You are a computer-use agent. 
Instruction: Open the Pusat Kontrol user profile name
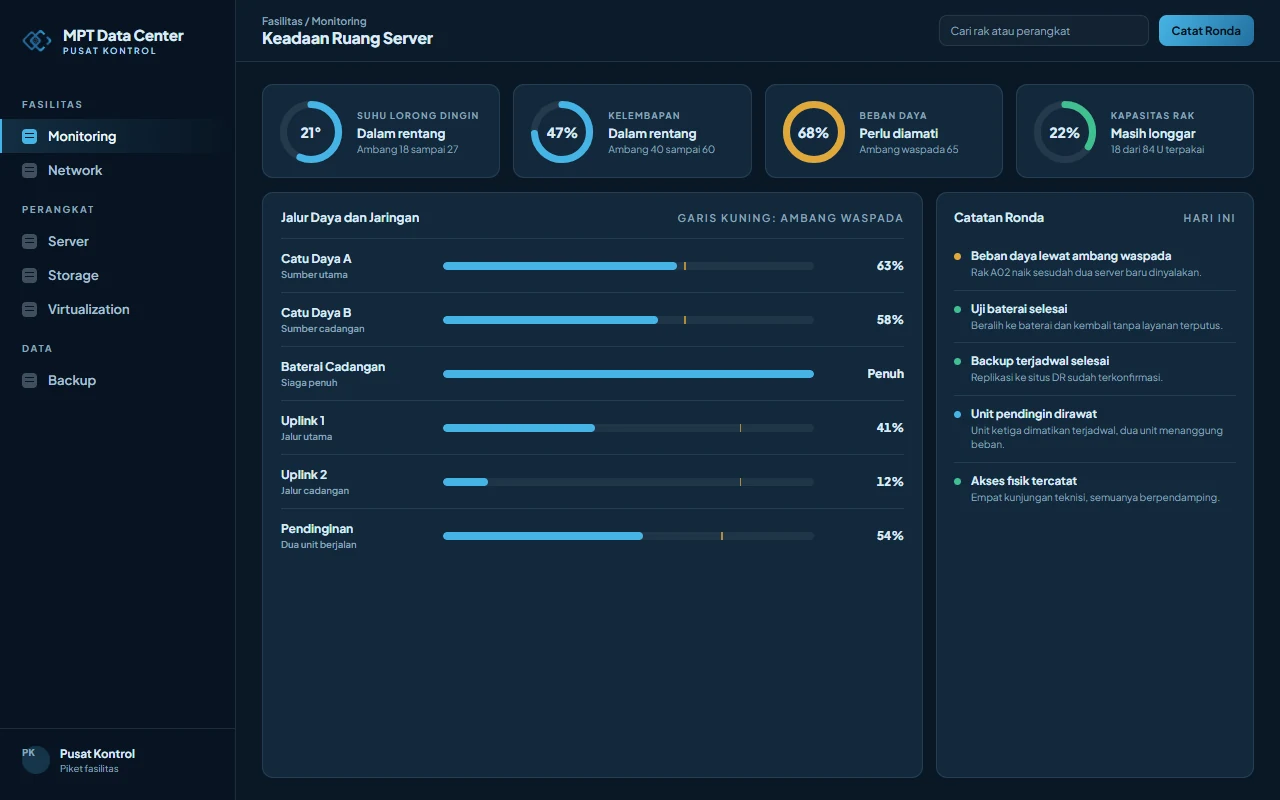point(97,754)
